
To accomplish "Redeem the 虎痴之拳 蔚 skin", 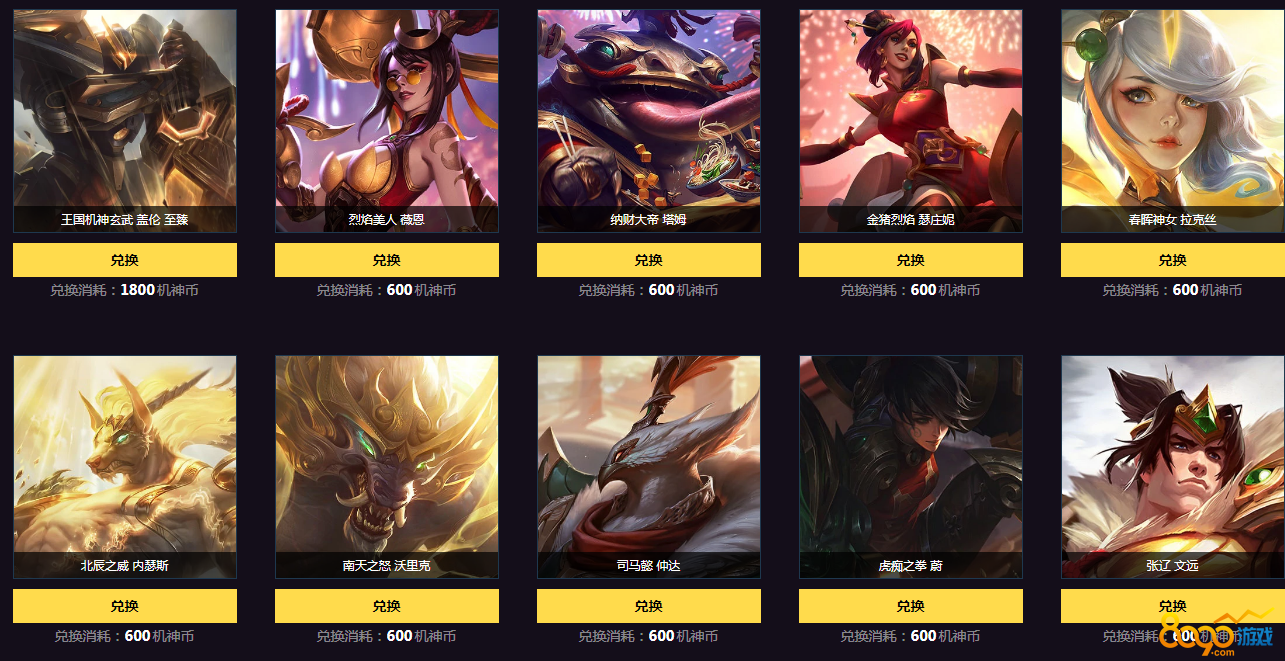I will click(911, 606).
